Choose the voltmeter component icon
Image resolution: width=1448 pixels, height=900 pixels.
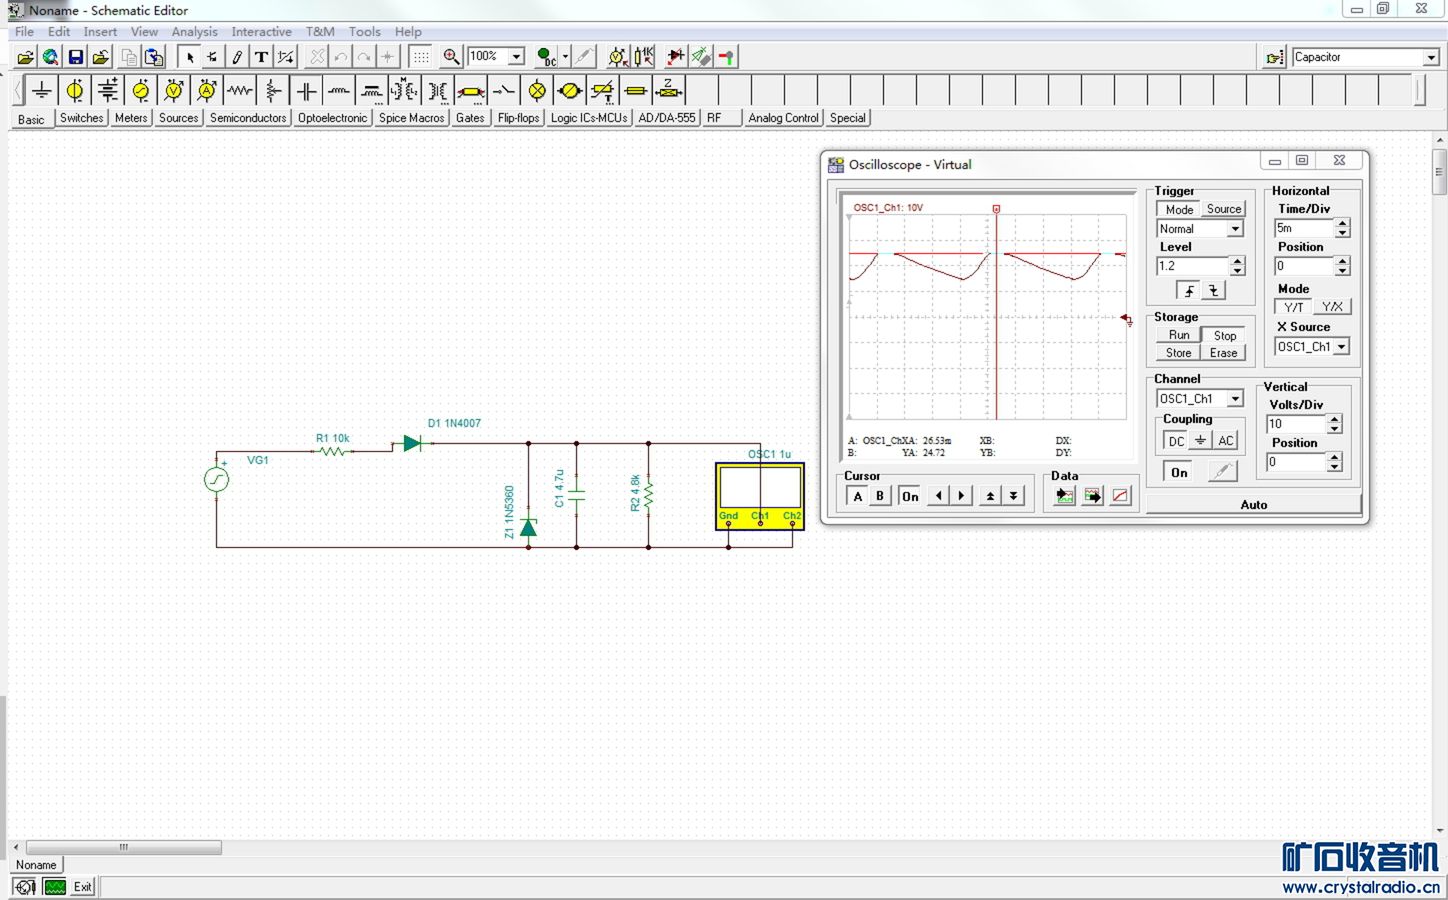coord(174,91)
